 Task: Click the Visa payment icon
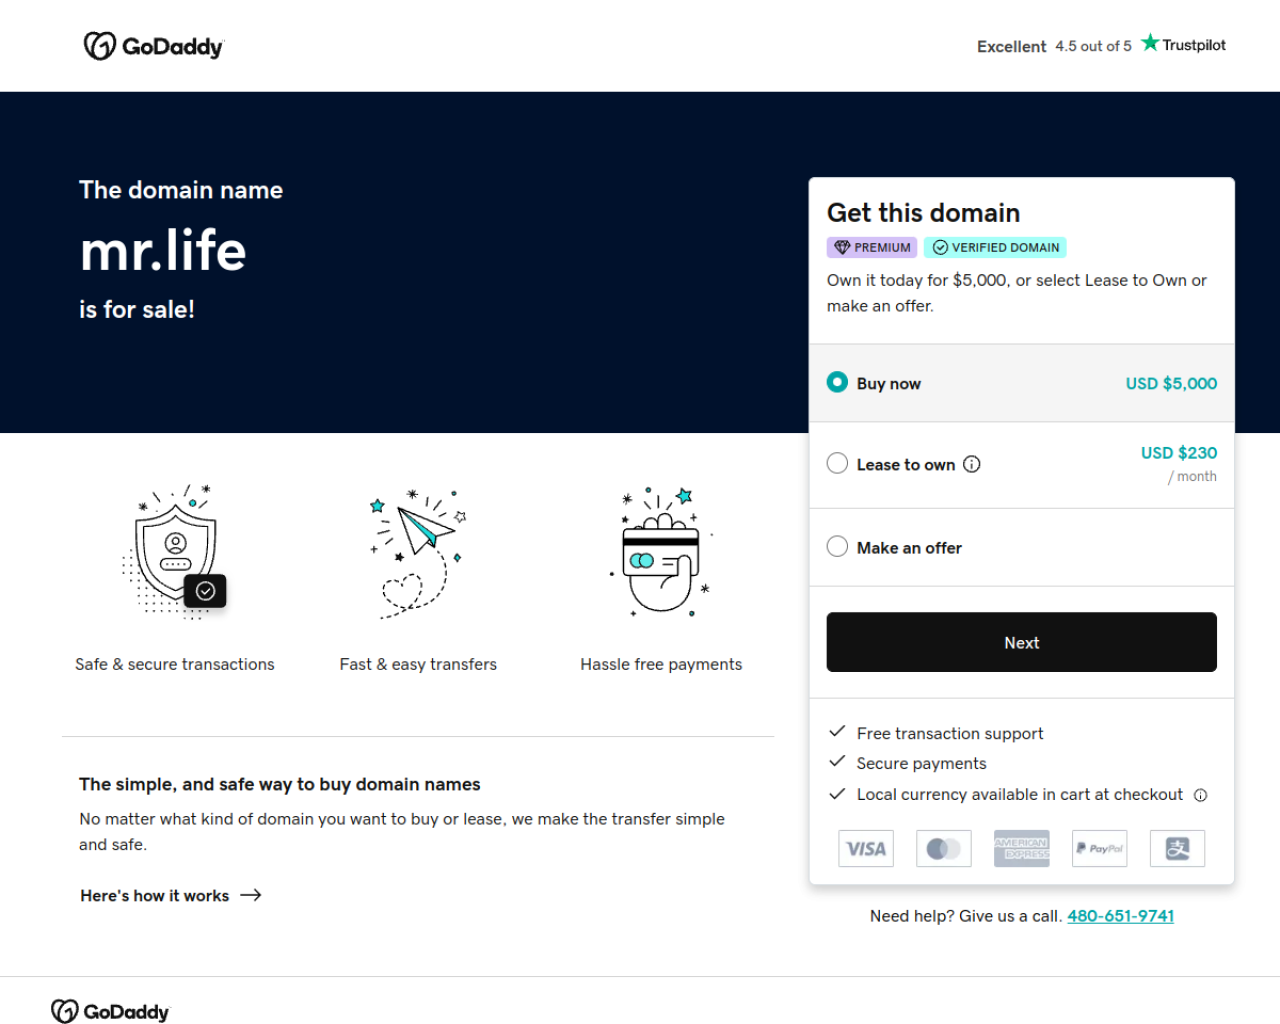[866, 848]
